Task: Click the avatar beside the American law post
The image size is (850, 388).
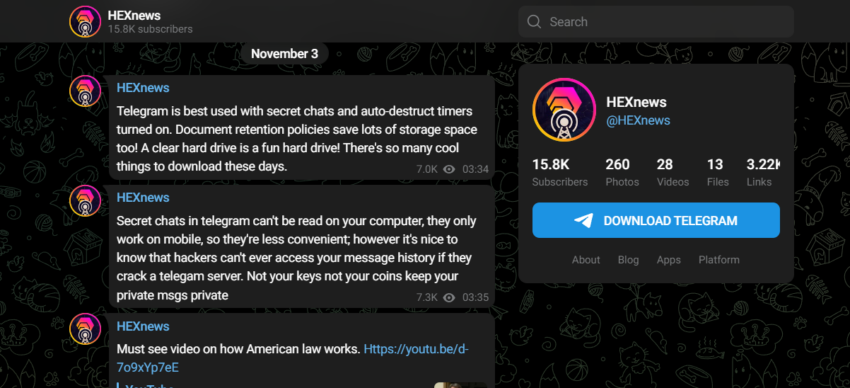Action: coord(85,329)
